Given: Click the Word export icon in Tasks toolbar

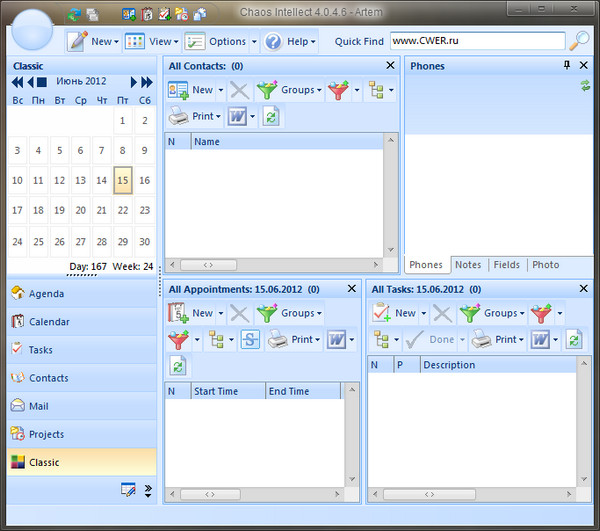Looking at the screenshot, I should 540,340.
